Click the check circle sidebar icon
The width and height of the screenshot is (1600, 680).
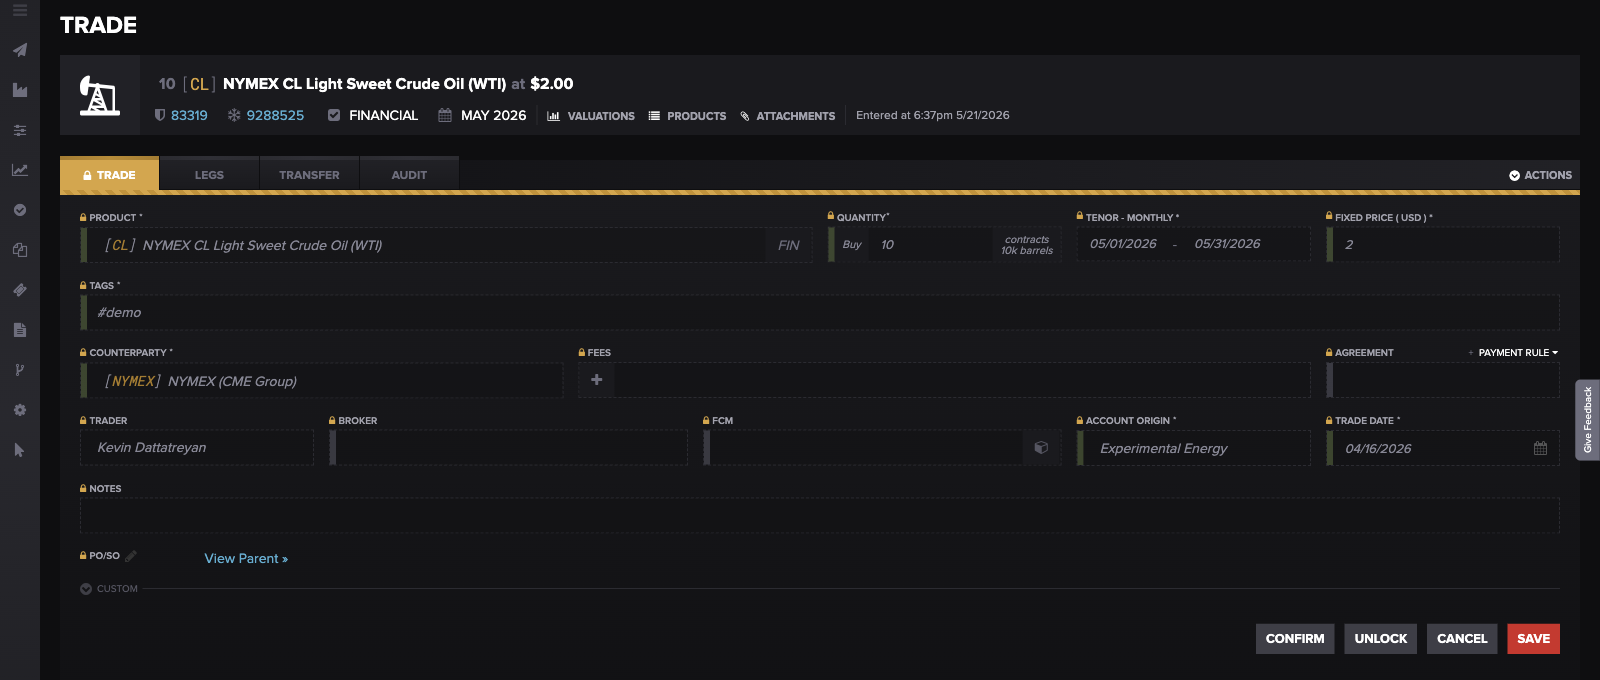(x=19, y=210)
